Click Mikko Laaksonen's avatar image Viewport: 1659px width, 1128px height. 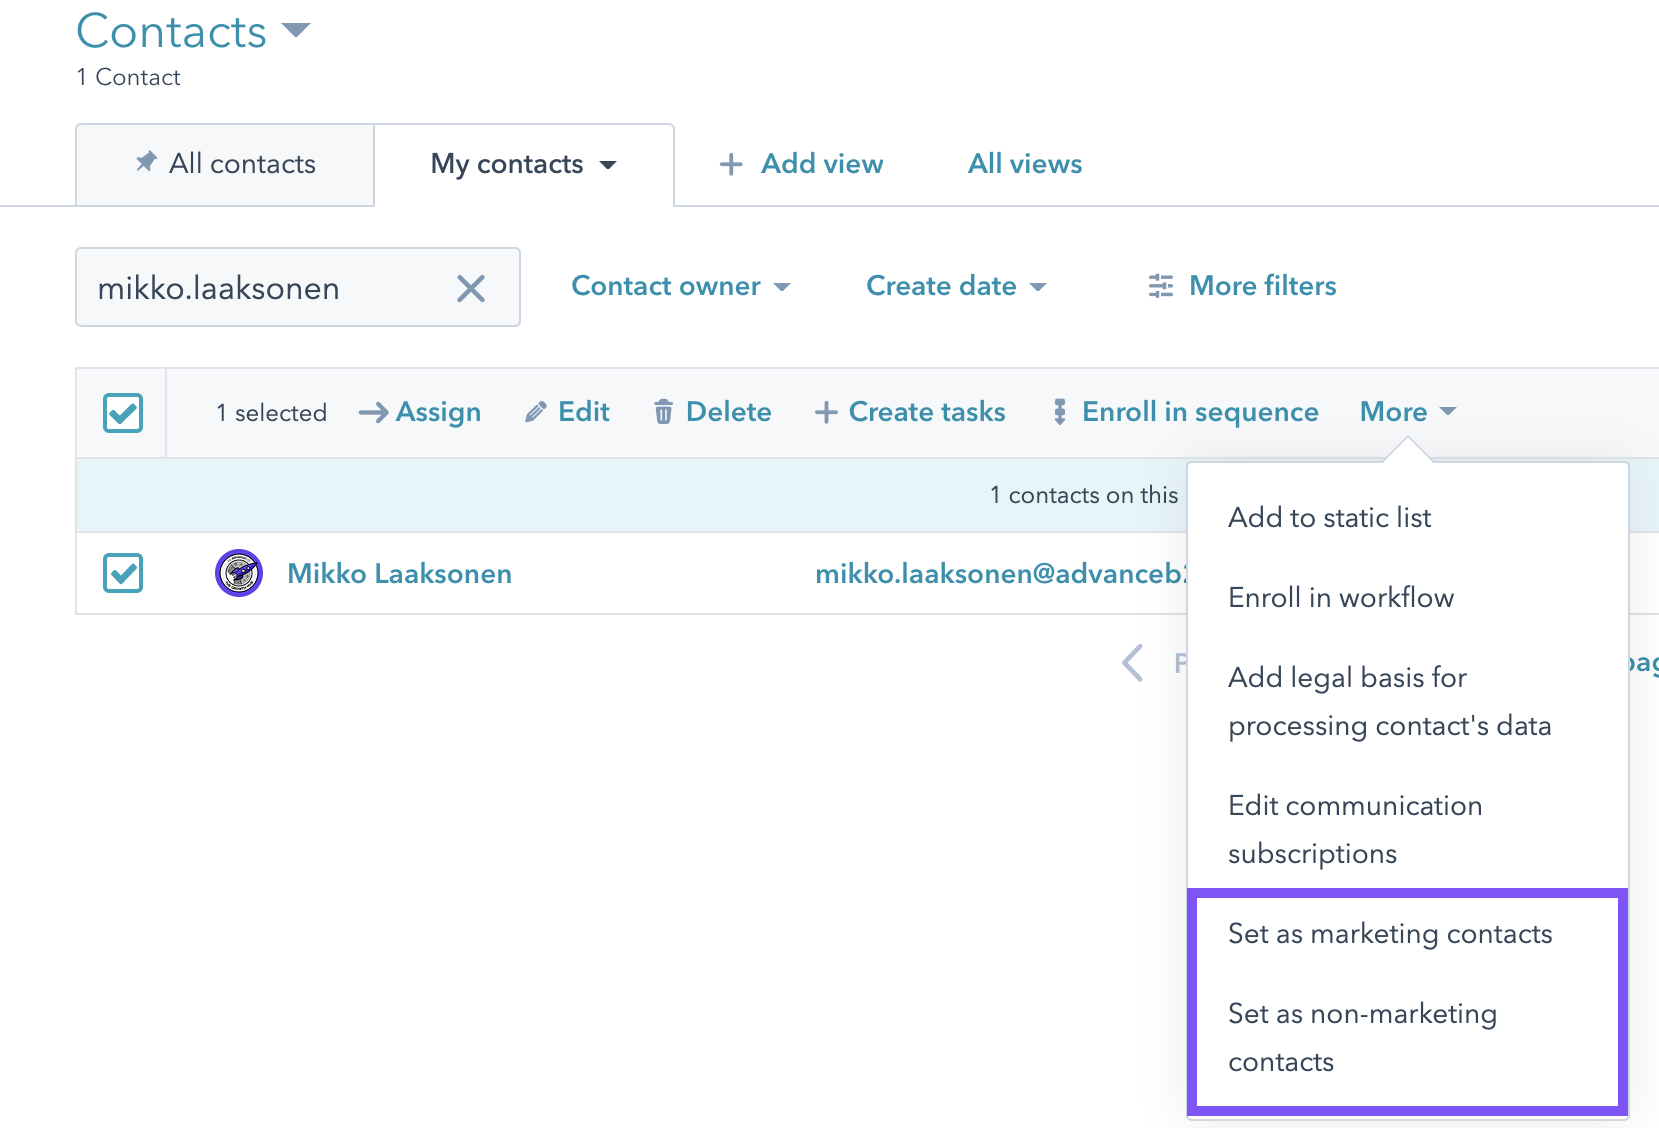(239, 573)
